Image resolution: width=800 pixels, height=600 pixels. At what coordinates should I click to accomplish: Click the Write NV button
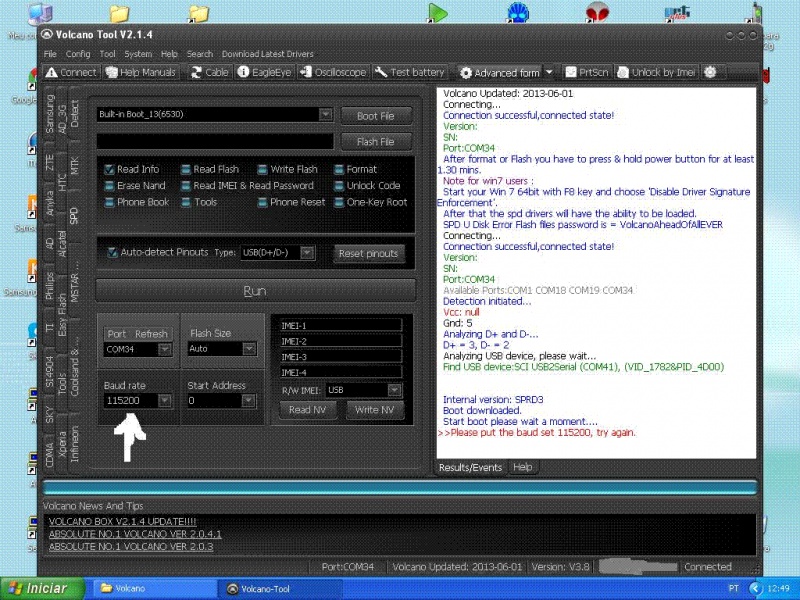374,410
